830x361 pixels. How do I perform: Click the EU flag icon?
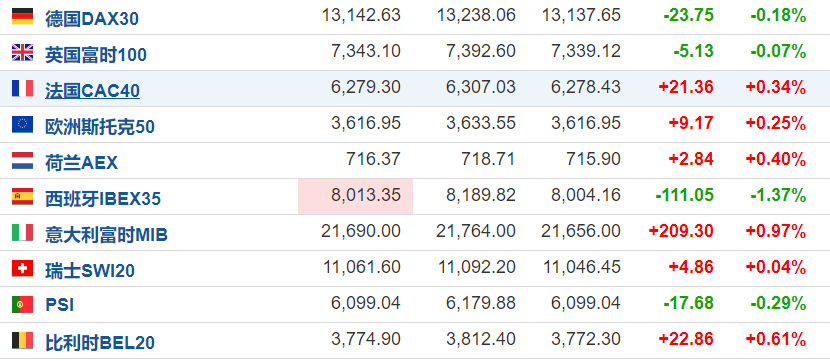pyautogui.click(x=22, y=125)
